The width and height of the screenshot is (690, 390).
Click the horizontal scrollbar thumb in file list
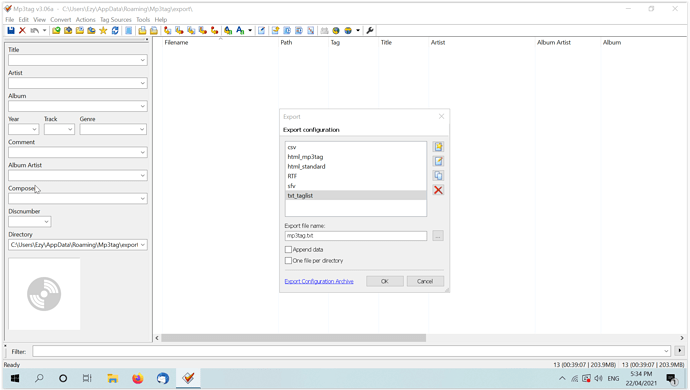click(294, 338)
